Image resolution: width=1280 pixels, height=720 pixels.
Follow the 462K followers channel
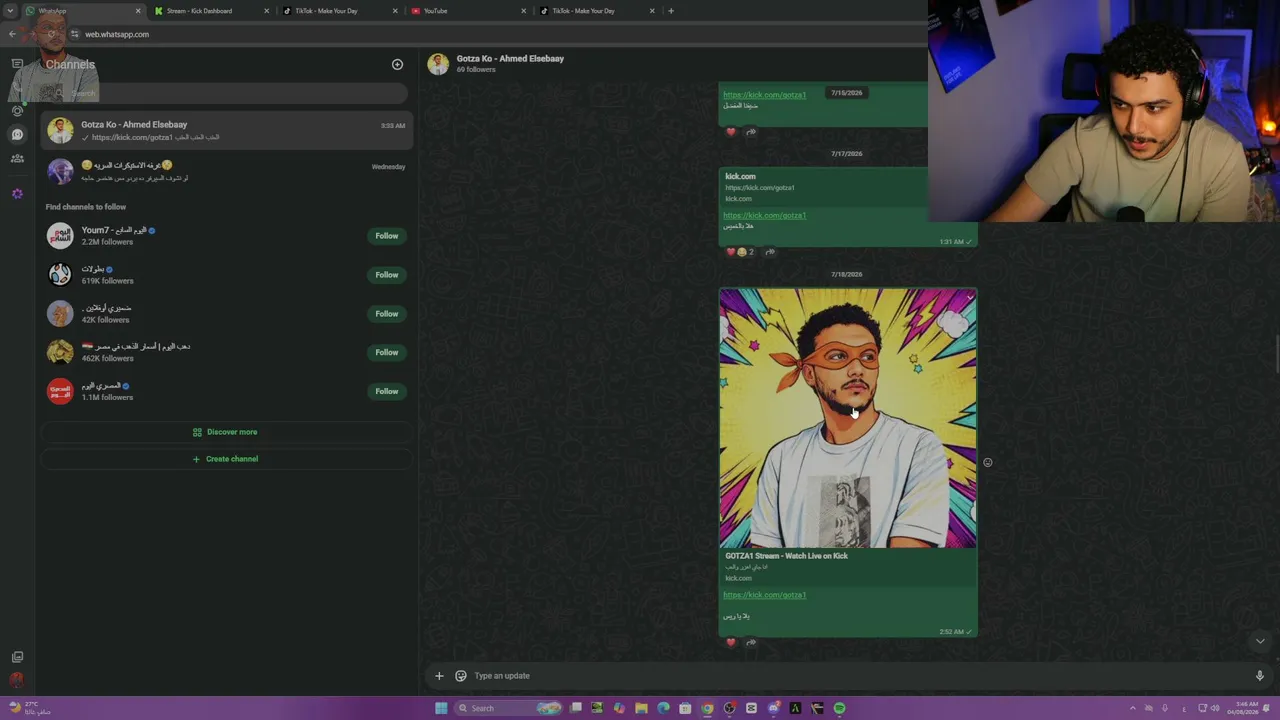coord(387,352)
